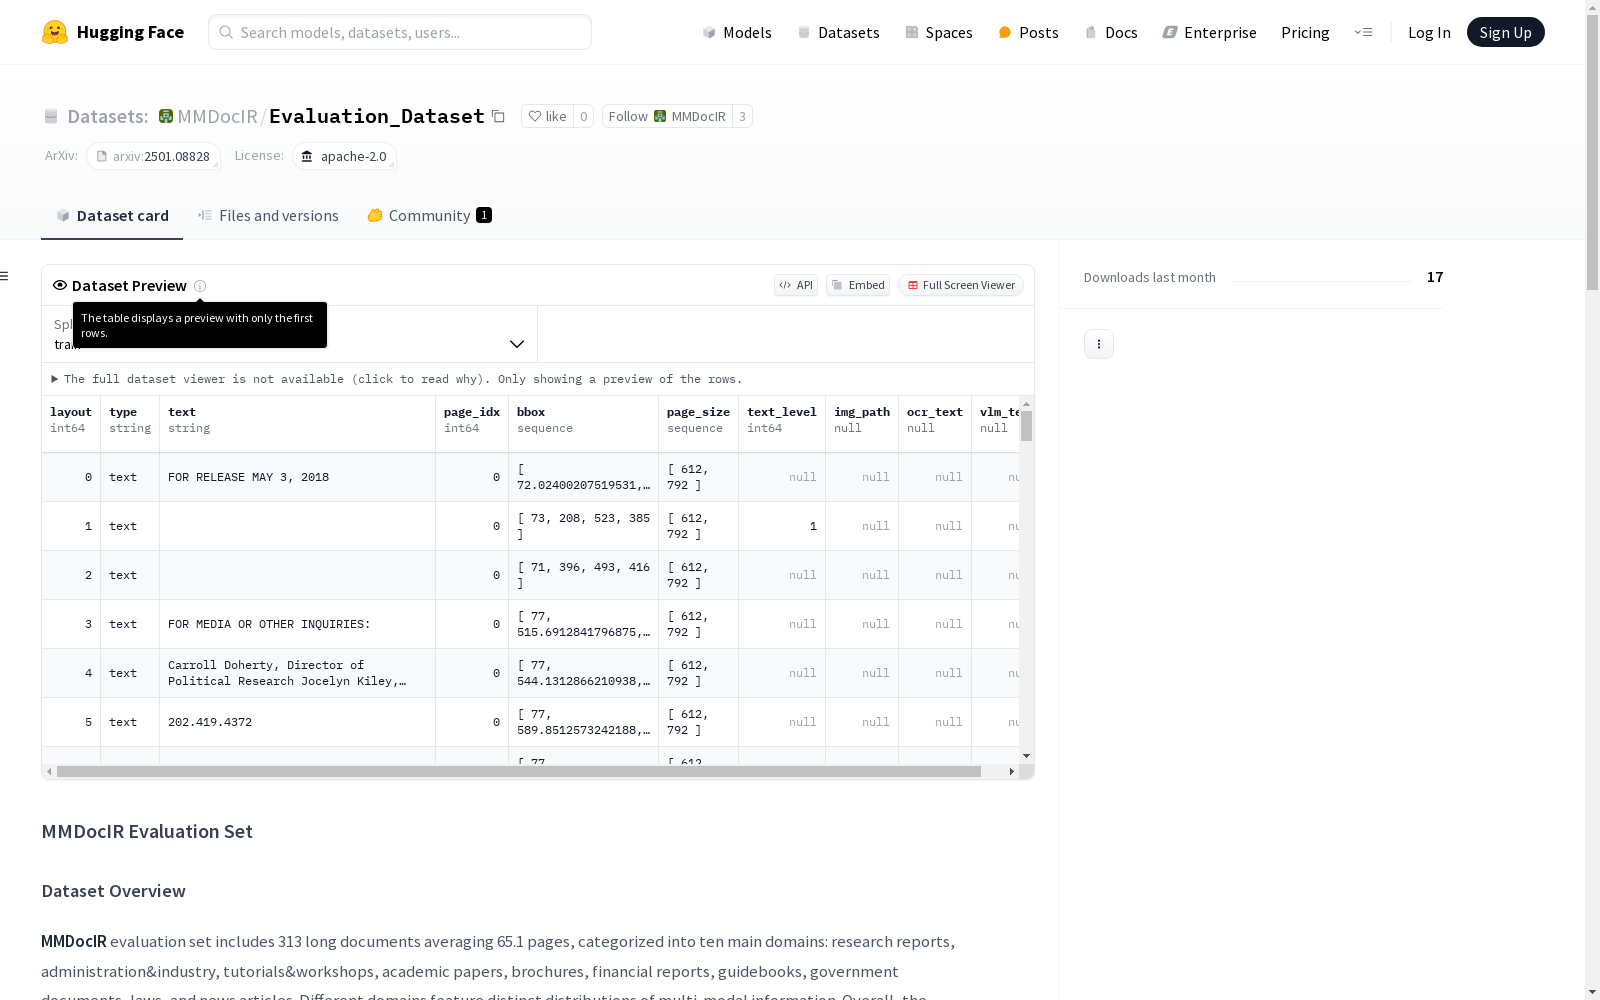Open the split selector dropdown

point(289,334)
